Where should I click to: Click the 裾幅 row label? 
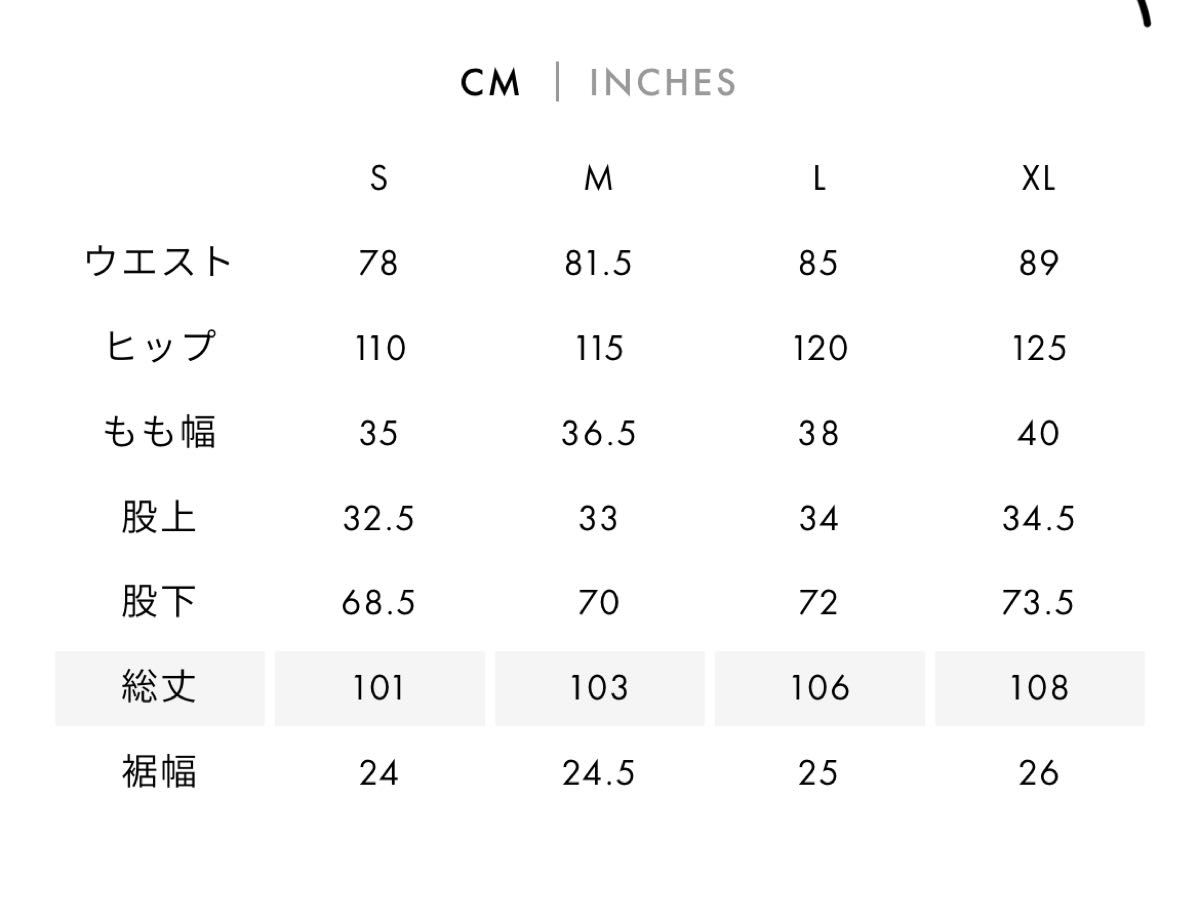click(x=159, y=773)
